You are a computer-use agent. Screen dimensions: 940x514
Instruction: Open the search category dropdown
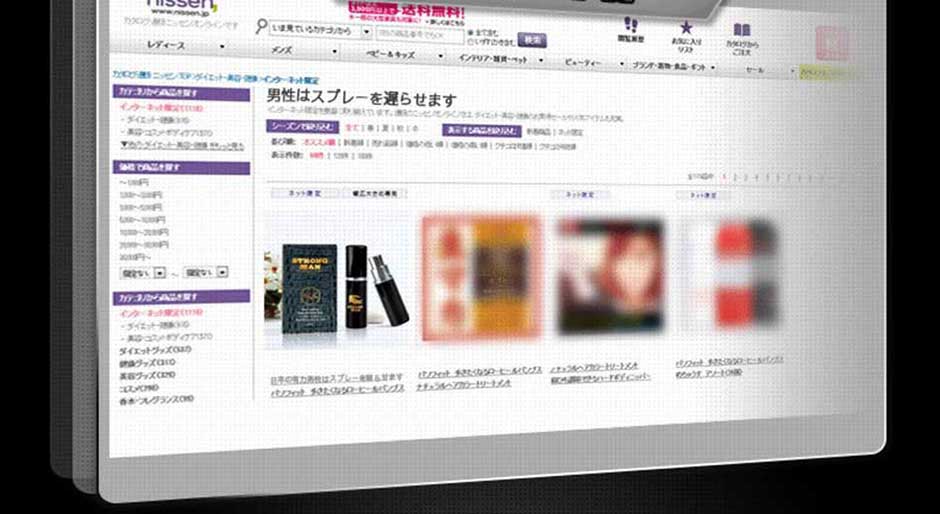(x=320, y=29)
